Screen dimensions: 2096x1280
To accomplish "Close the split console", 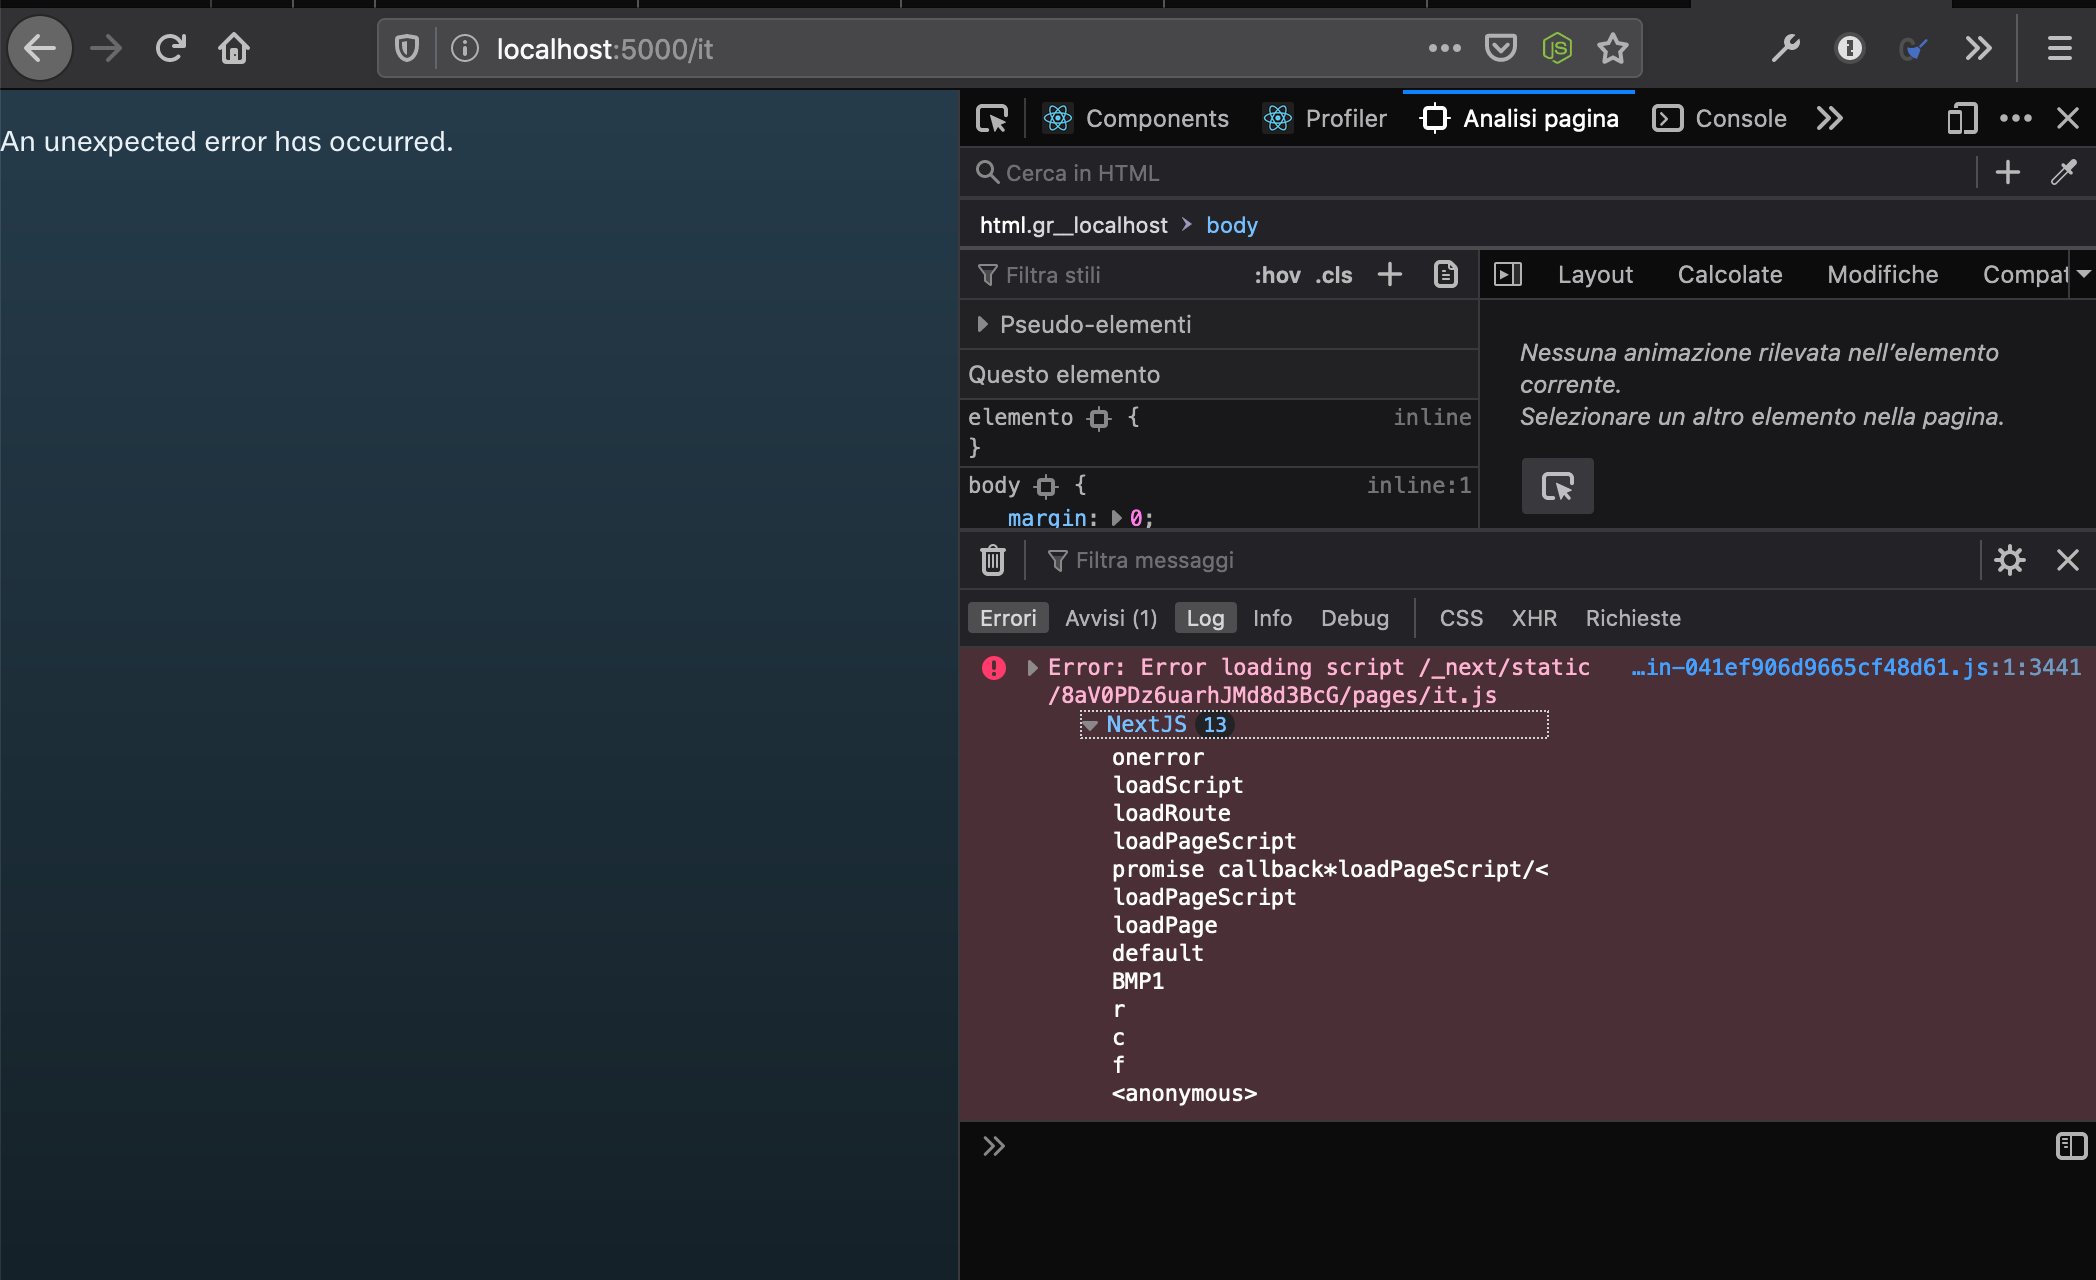I will pyautogui.click(x=2068, y=560).
